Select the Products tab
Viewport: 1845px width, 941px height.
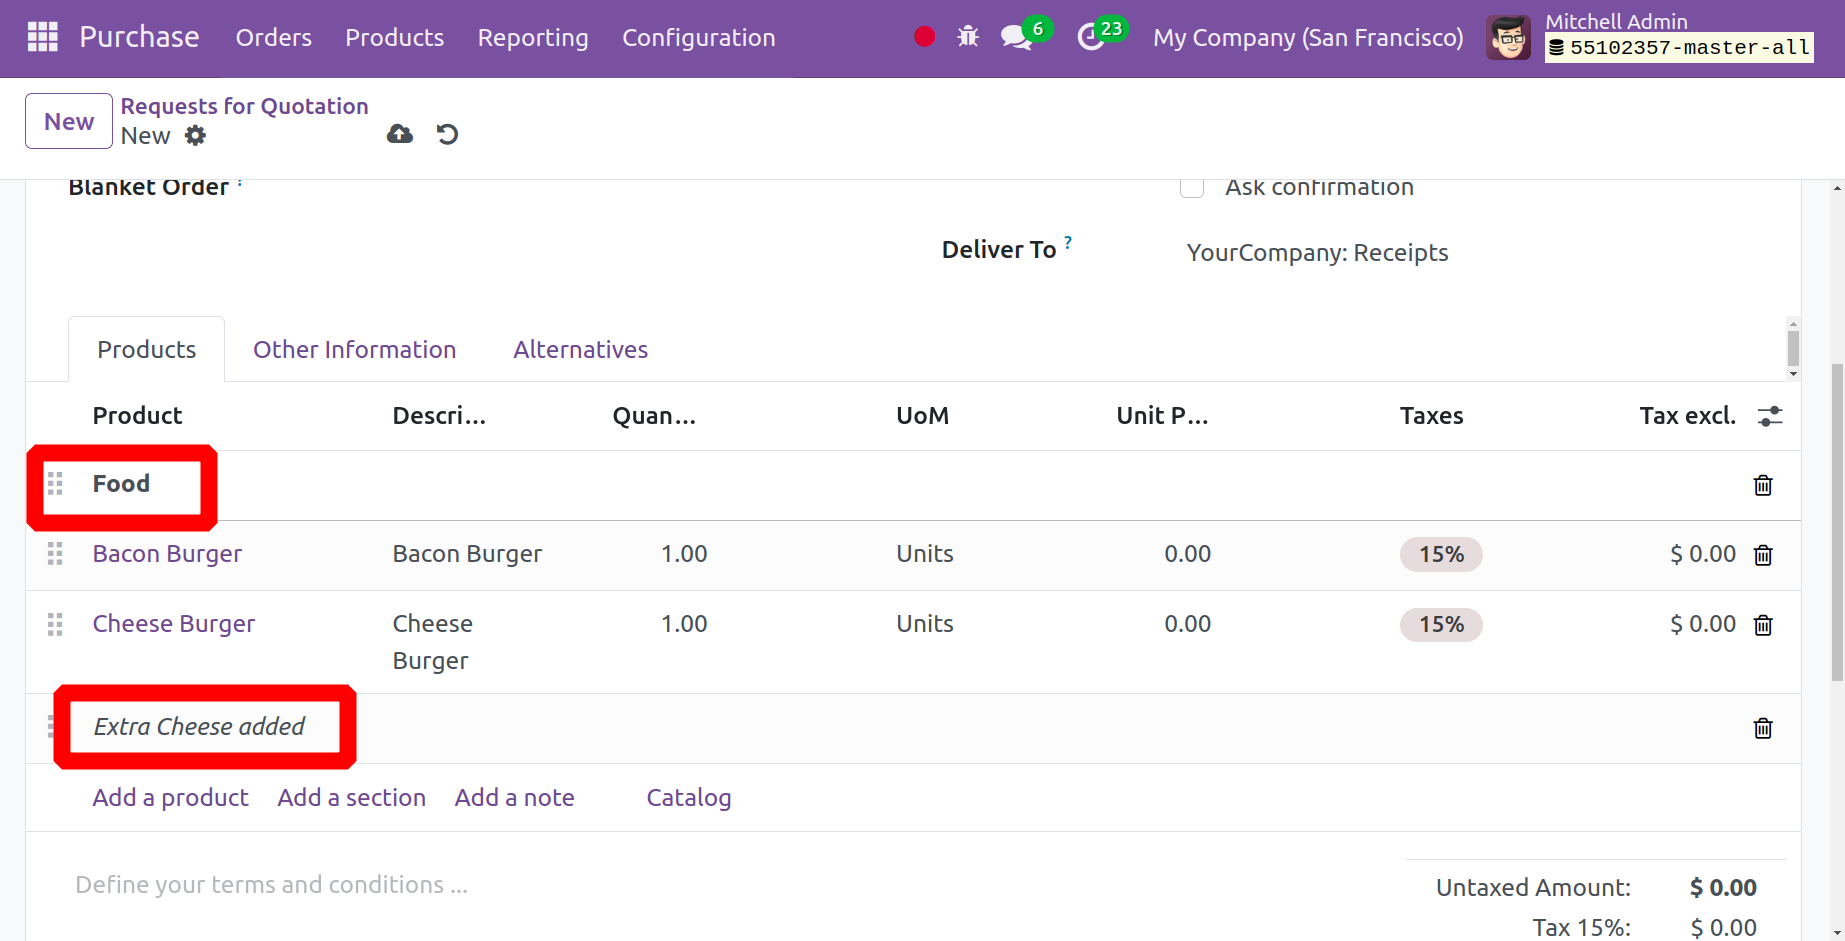tap(147, 350)
